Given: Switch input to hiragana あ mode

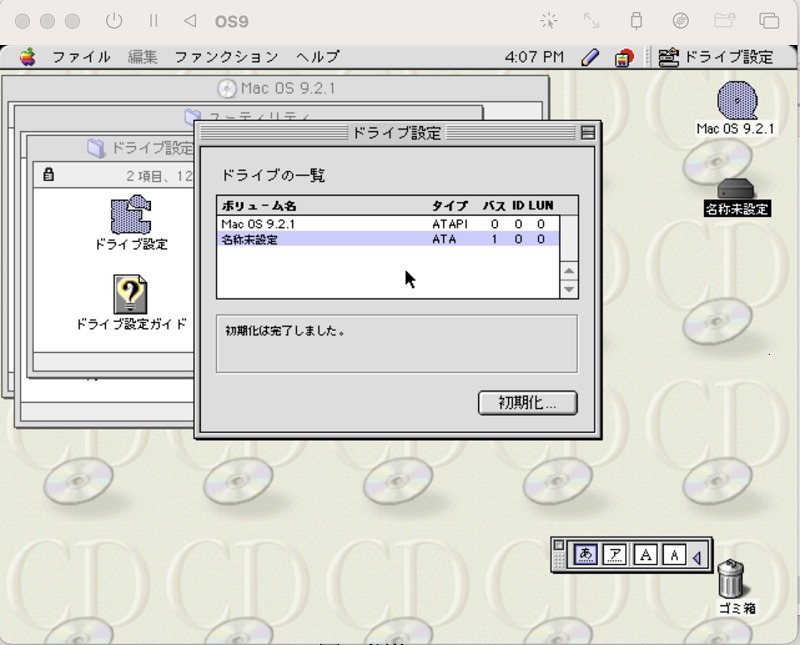Looking at the screenshot, I should [585, 554].
